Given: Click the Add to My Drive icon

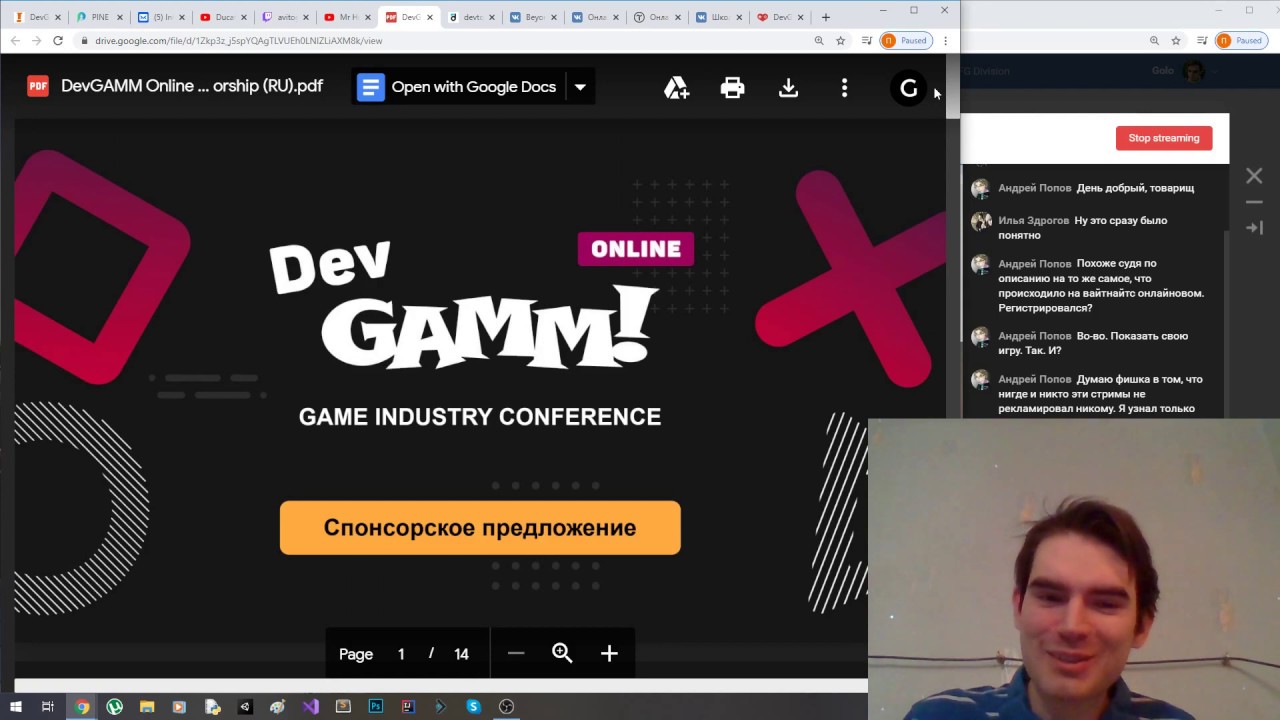Looking at the screenshot, I should [x=677, y=88].
